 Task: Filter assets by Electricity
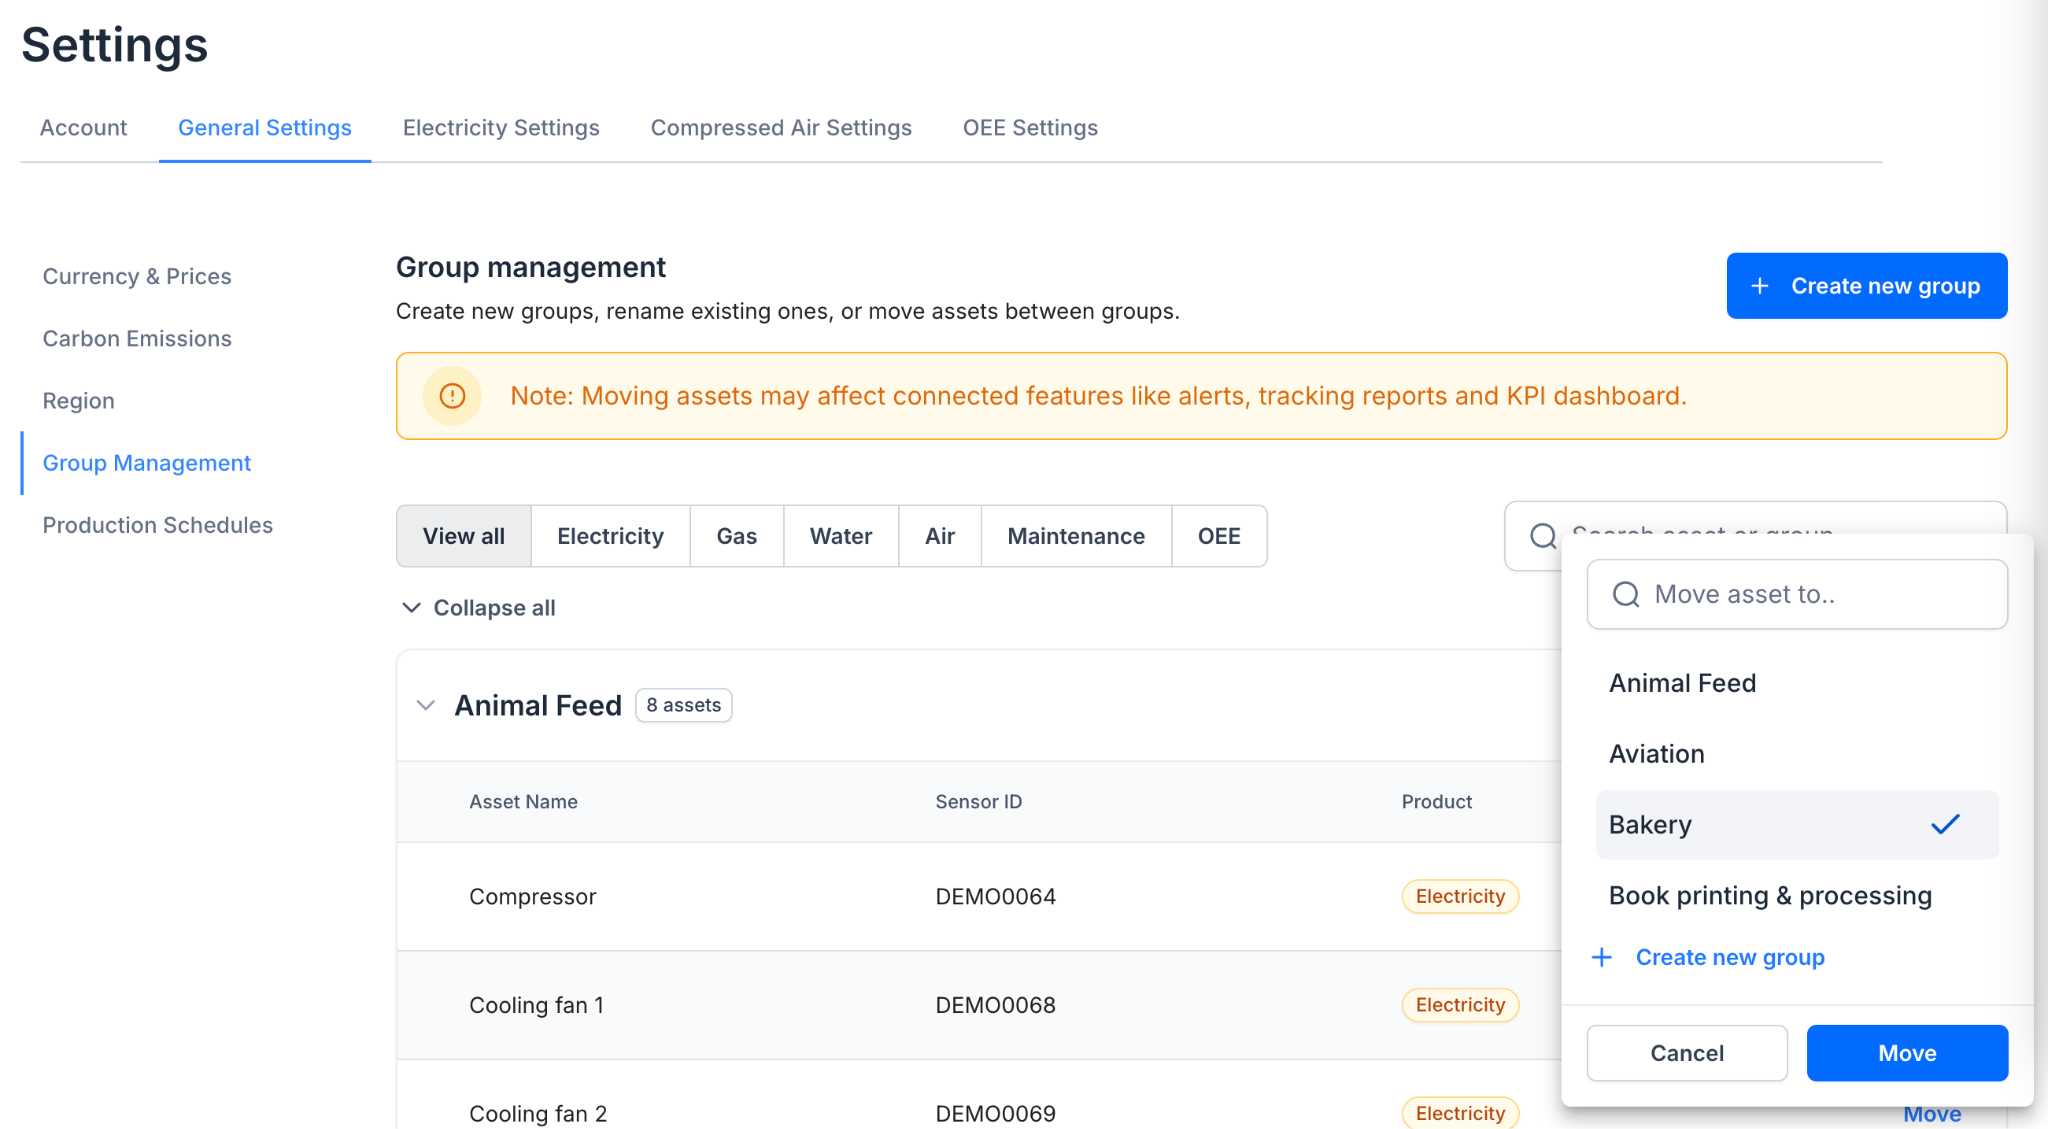(x=610, y=536)
